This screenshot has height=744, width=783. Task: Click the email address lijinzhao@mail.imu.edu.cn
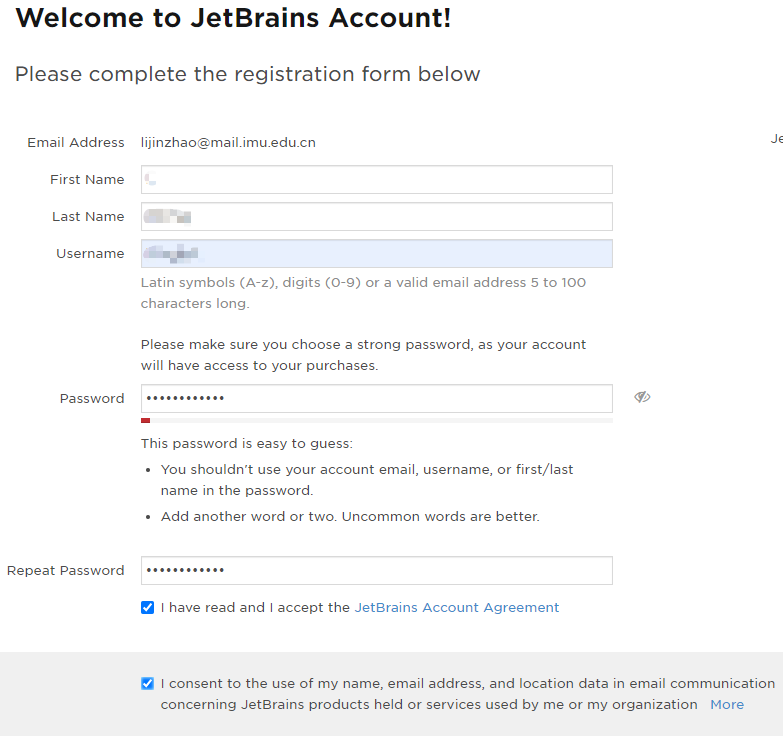(228, 143)
